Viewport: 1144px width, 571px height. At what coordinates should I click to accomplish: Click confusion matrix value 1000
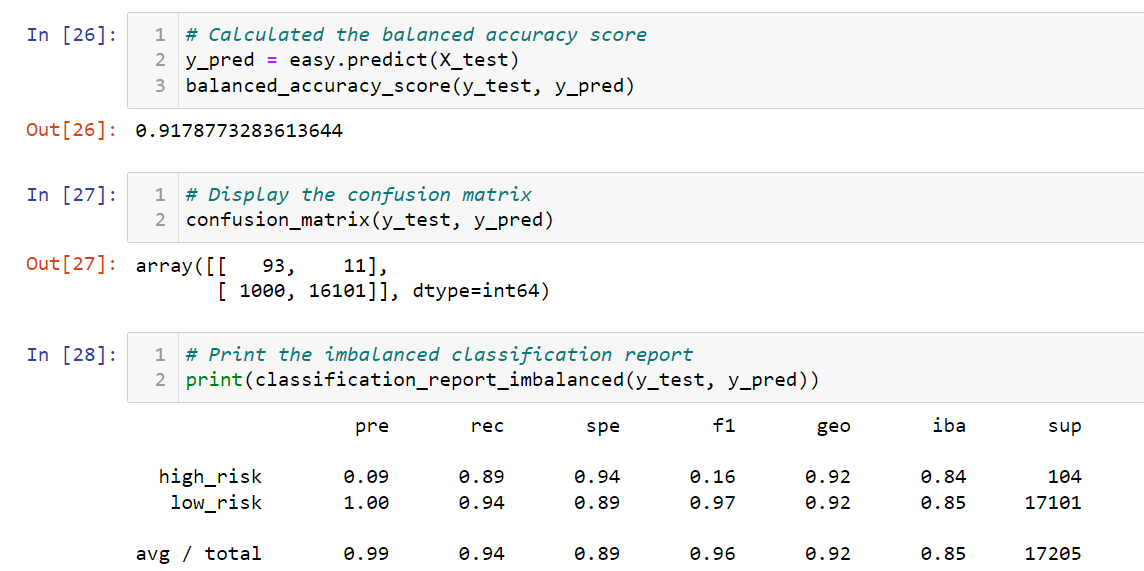(x=263, y=291)
